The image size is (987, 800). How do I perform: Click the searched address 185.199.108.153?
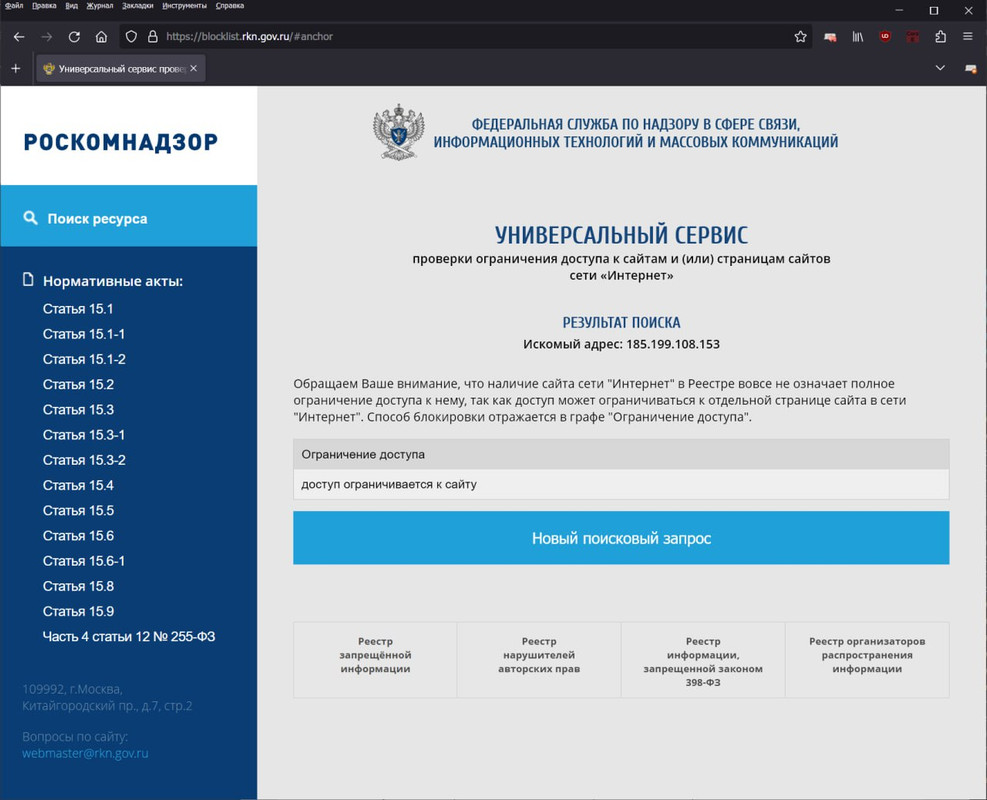[x=673, y=344]
